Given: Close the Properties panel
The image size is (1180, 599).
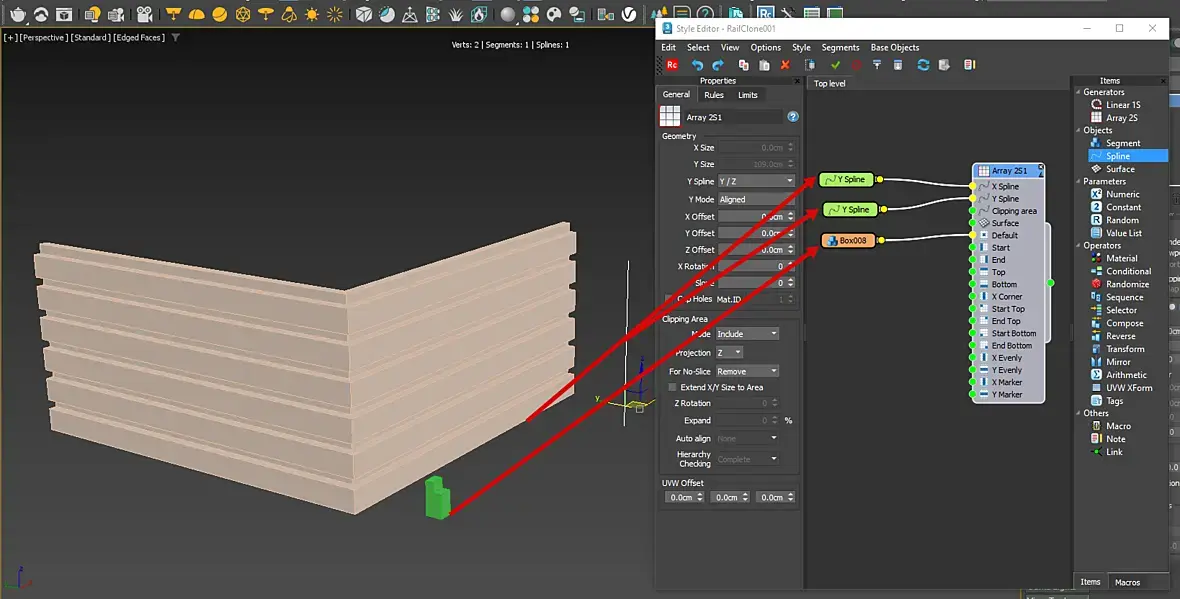Looking at the screenshot, I should point(797,81).
